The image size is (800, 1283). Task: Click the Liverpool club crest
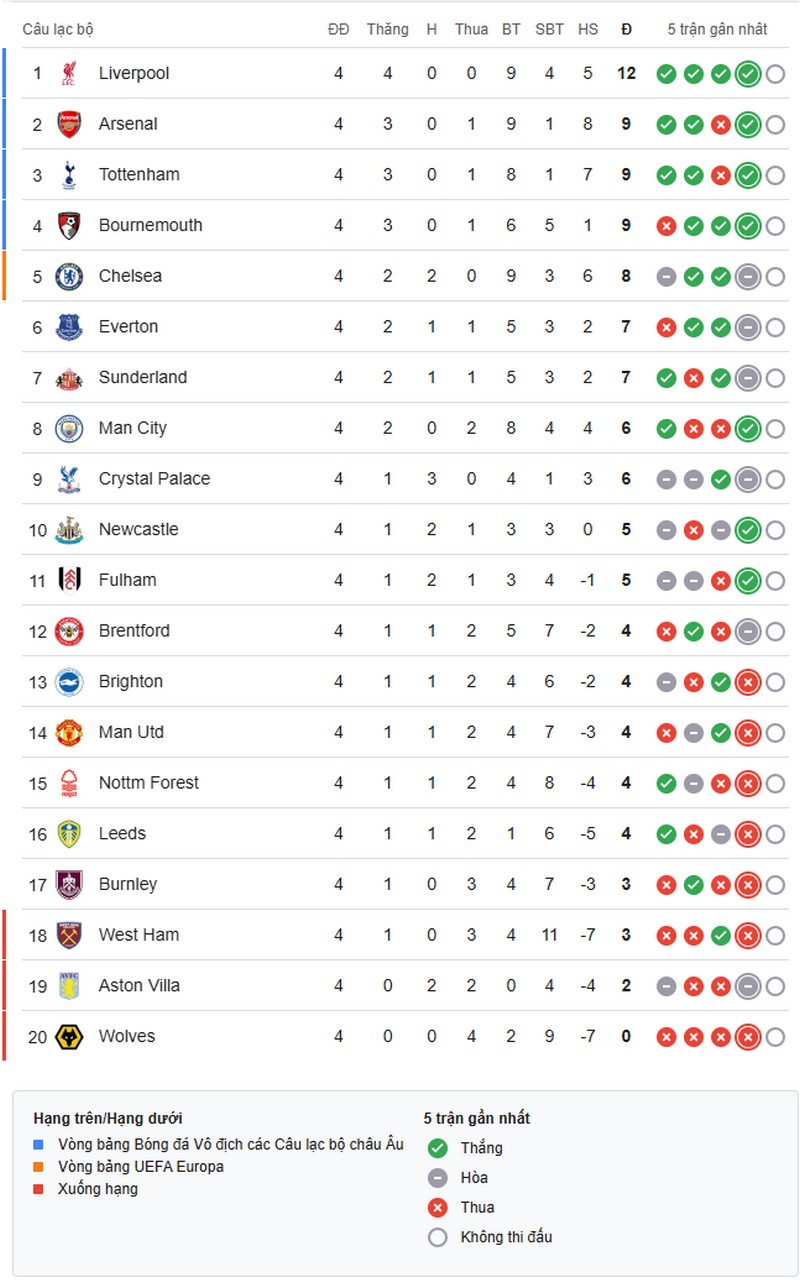point(68,74)
